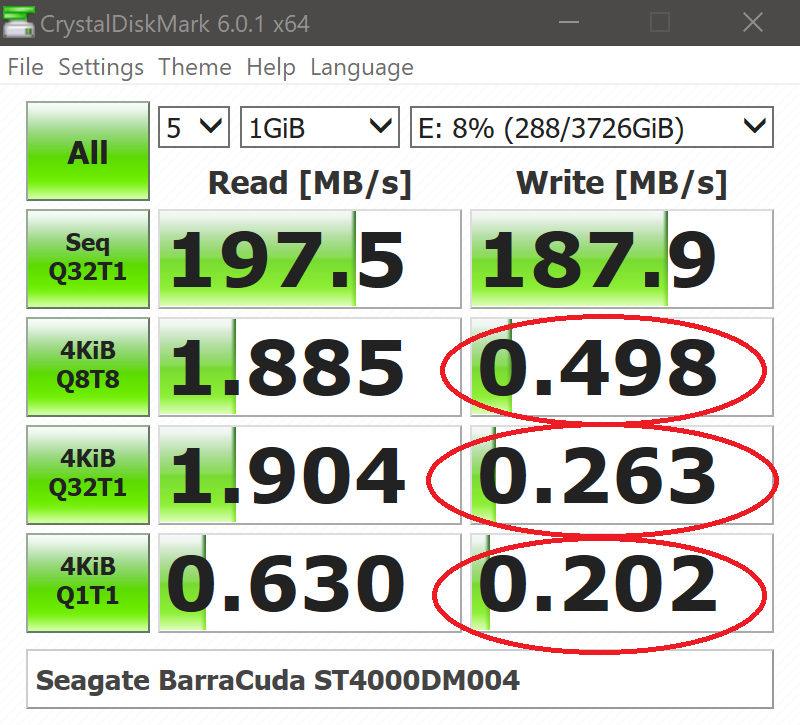Click the sequential read result 197.5

(310, 259)
